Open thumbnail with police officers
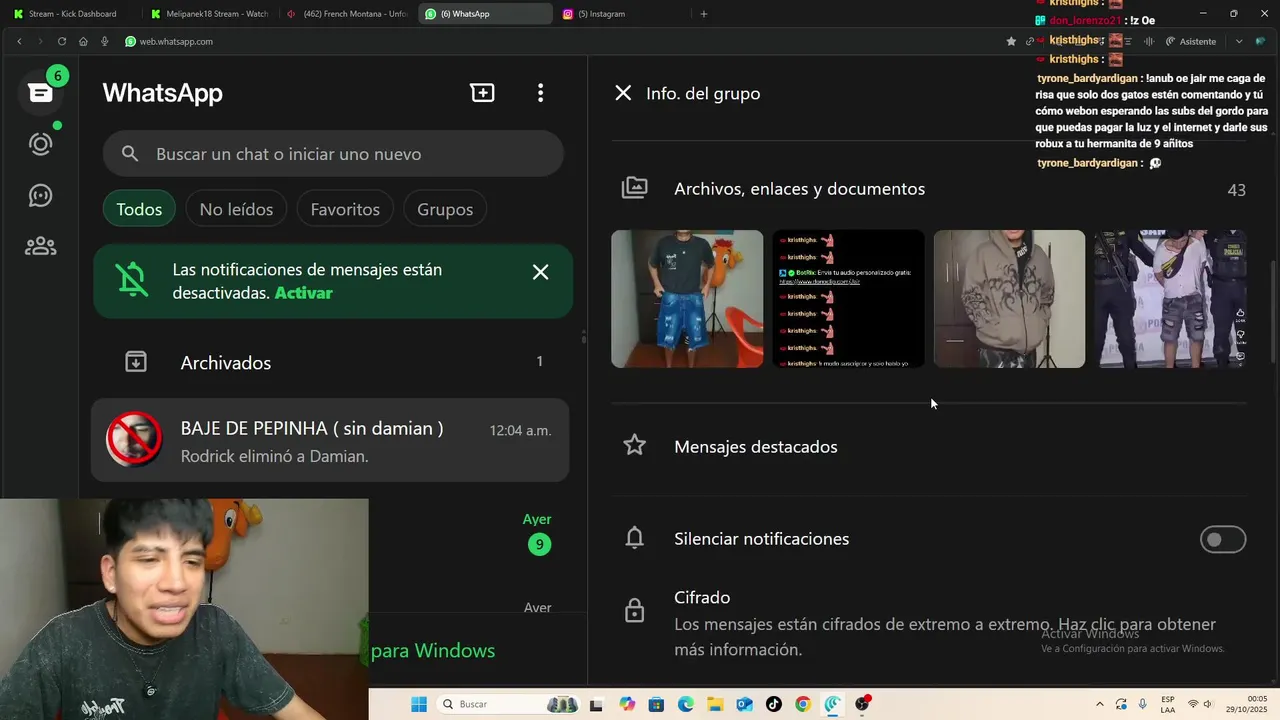 pos(1170,299)
